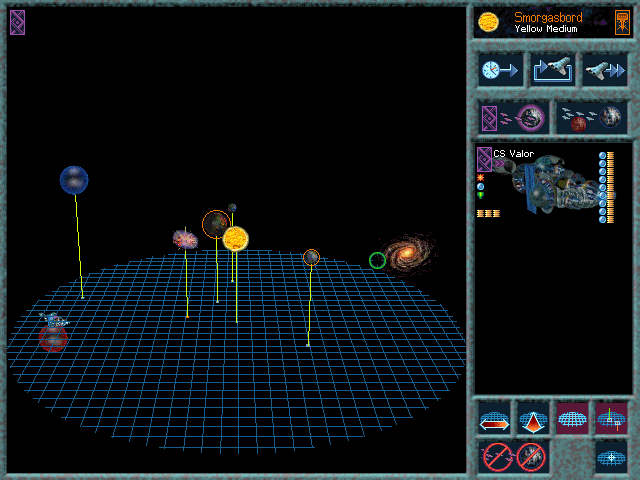Click the purple emblem in map corner
The width and height of the screenshot is (640, 480).
pos(18,22)
